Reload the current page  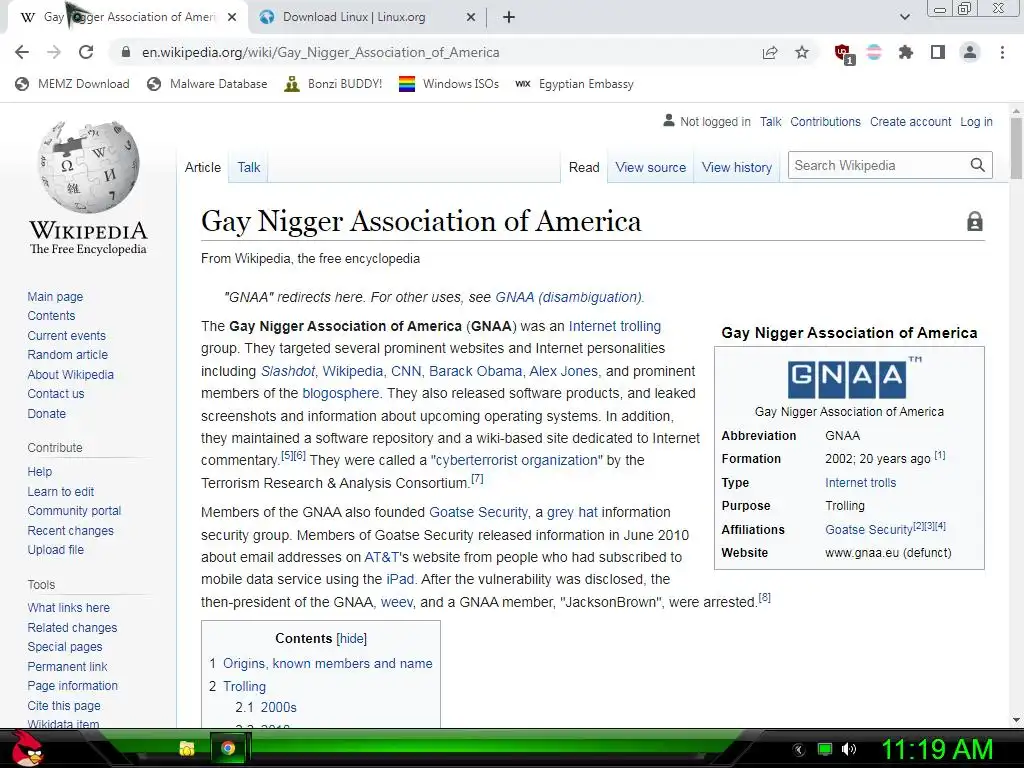tap(86, 52)
